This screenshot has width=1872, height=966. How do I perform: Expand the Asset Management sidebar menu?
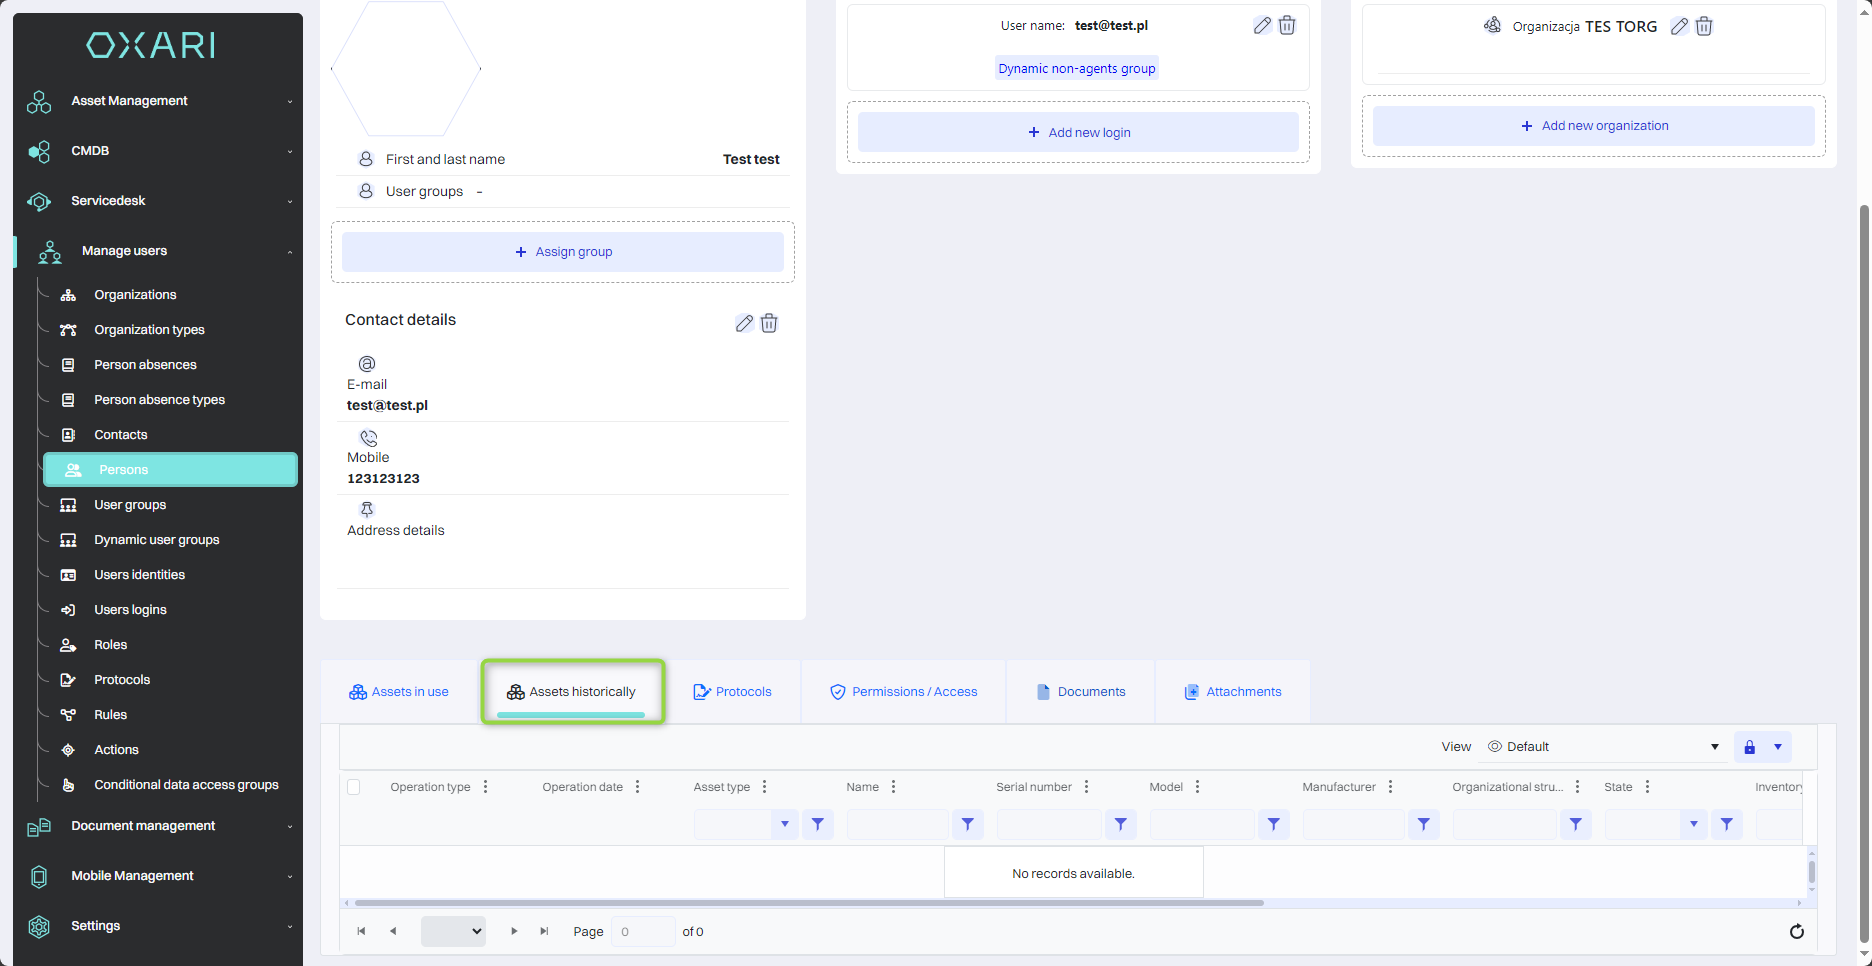point(158,101)
